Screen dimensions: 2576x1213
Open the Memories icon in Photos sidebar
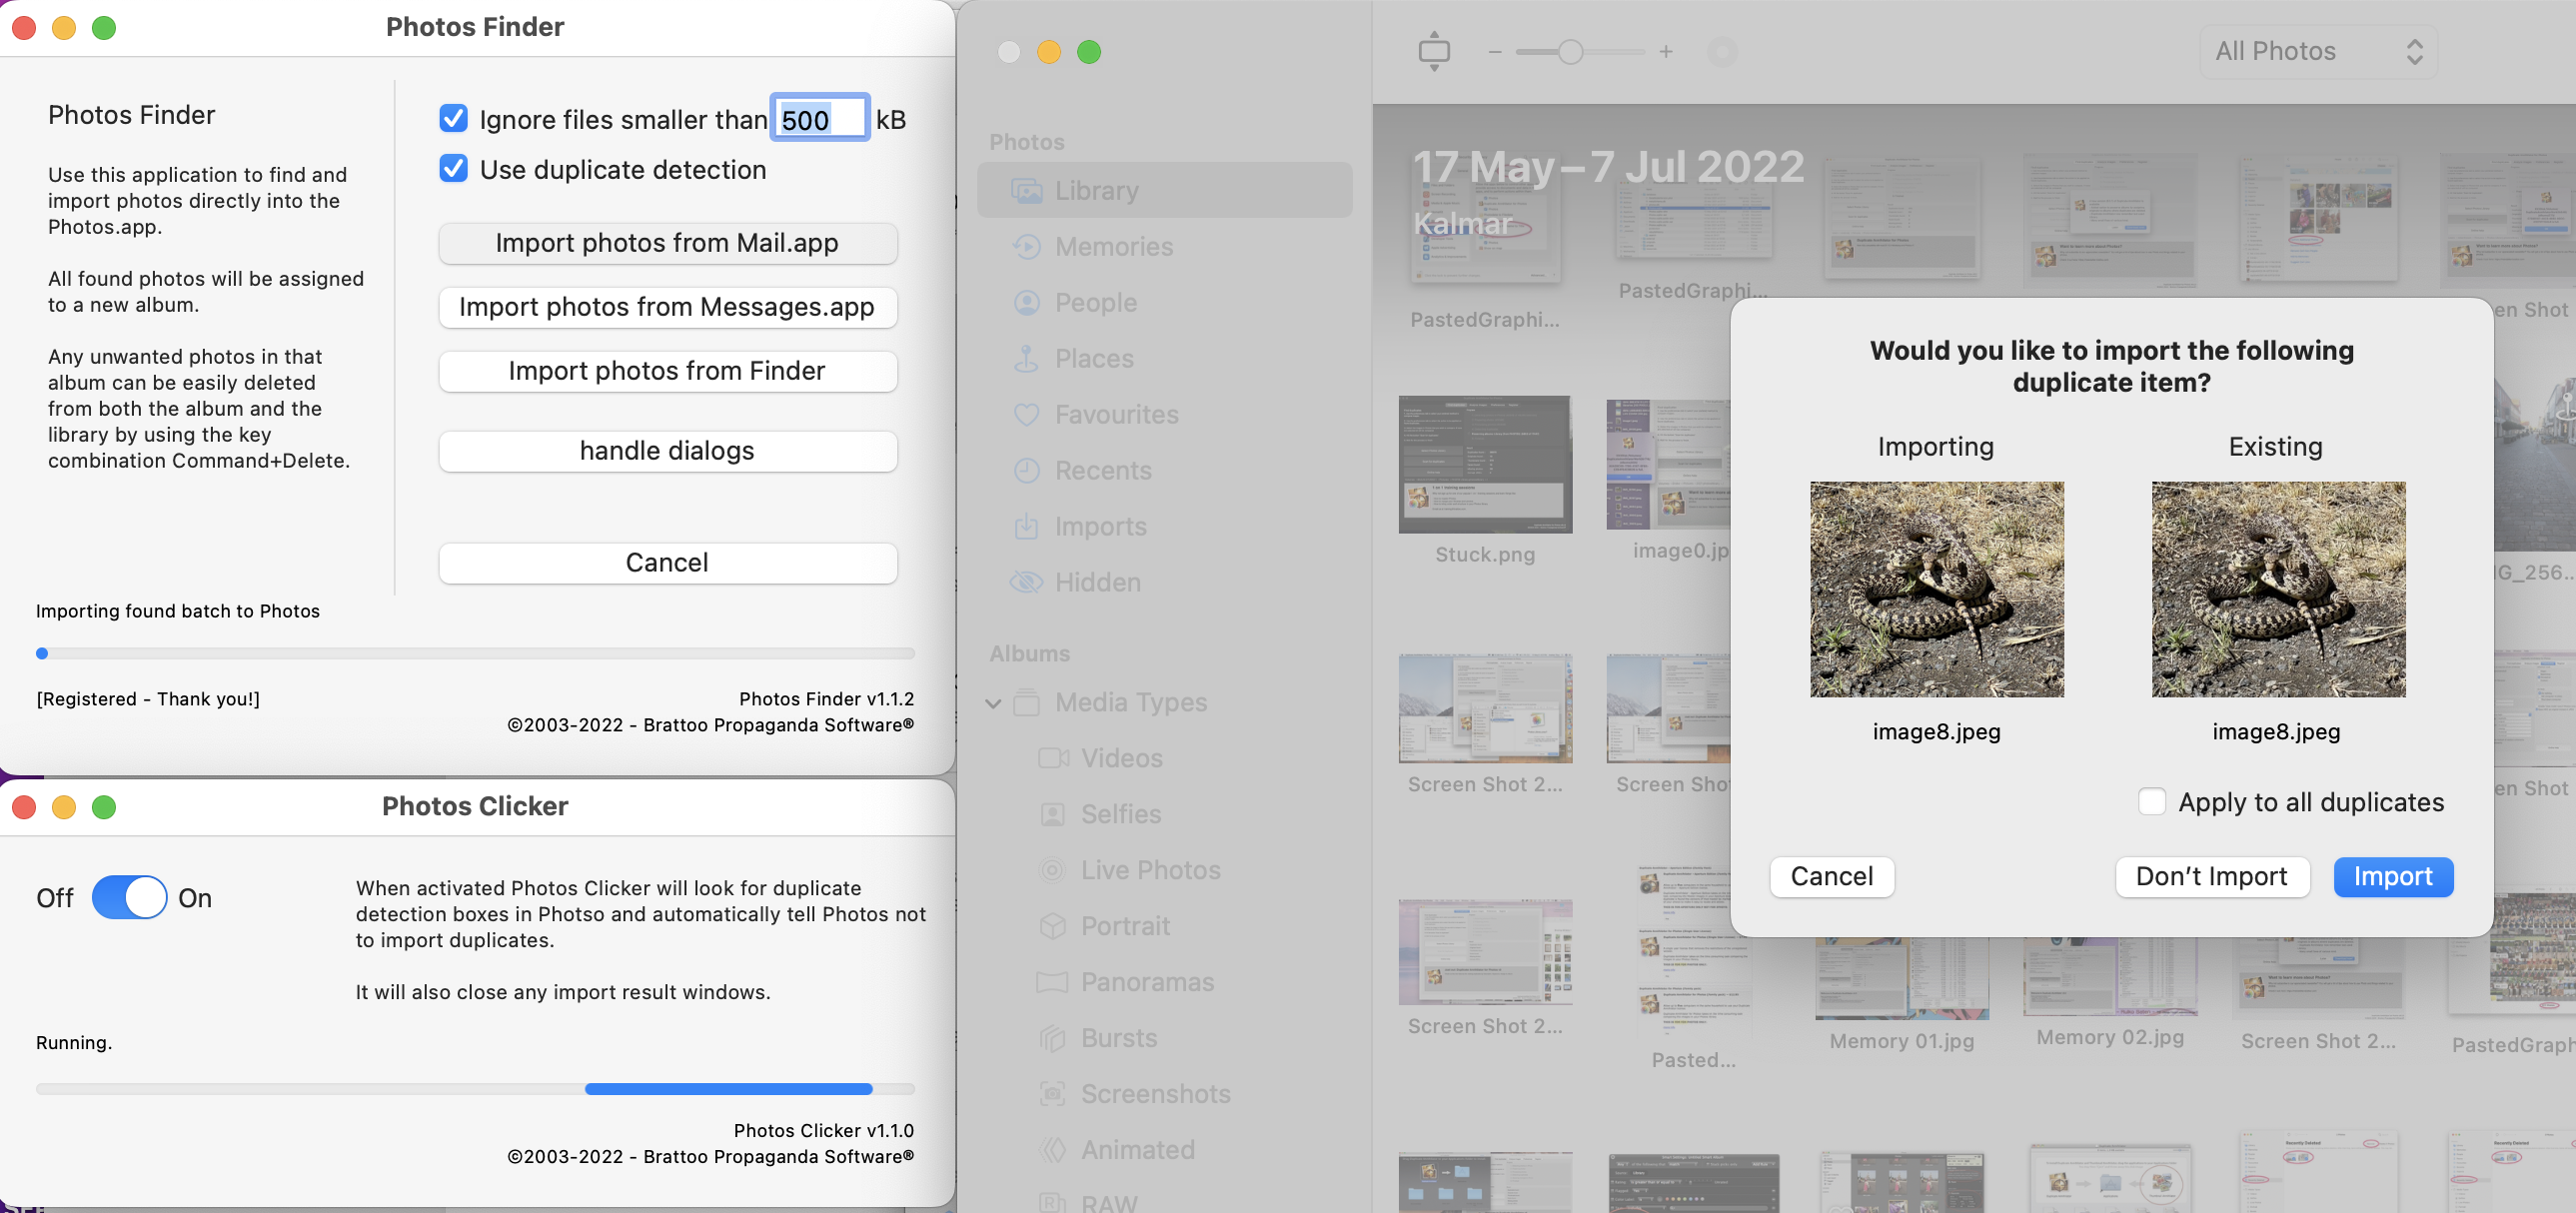coord(1026,246)
